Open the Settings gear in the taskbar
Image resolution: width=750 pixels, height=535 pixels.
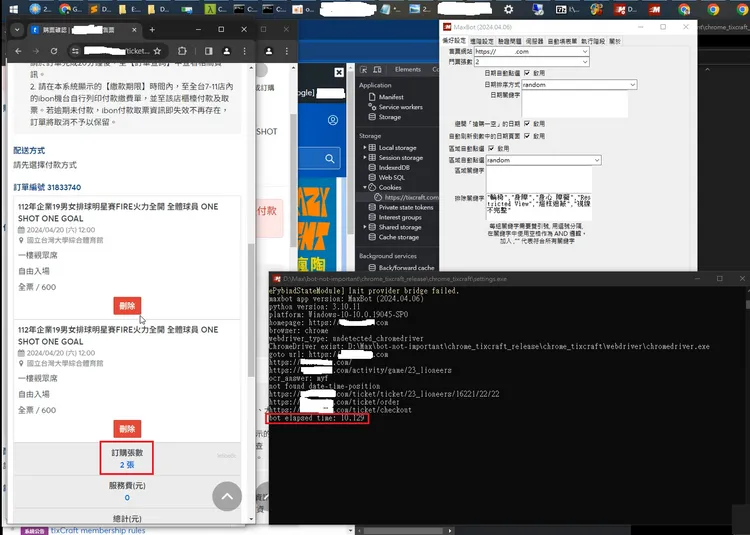coord(508,9)
